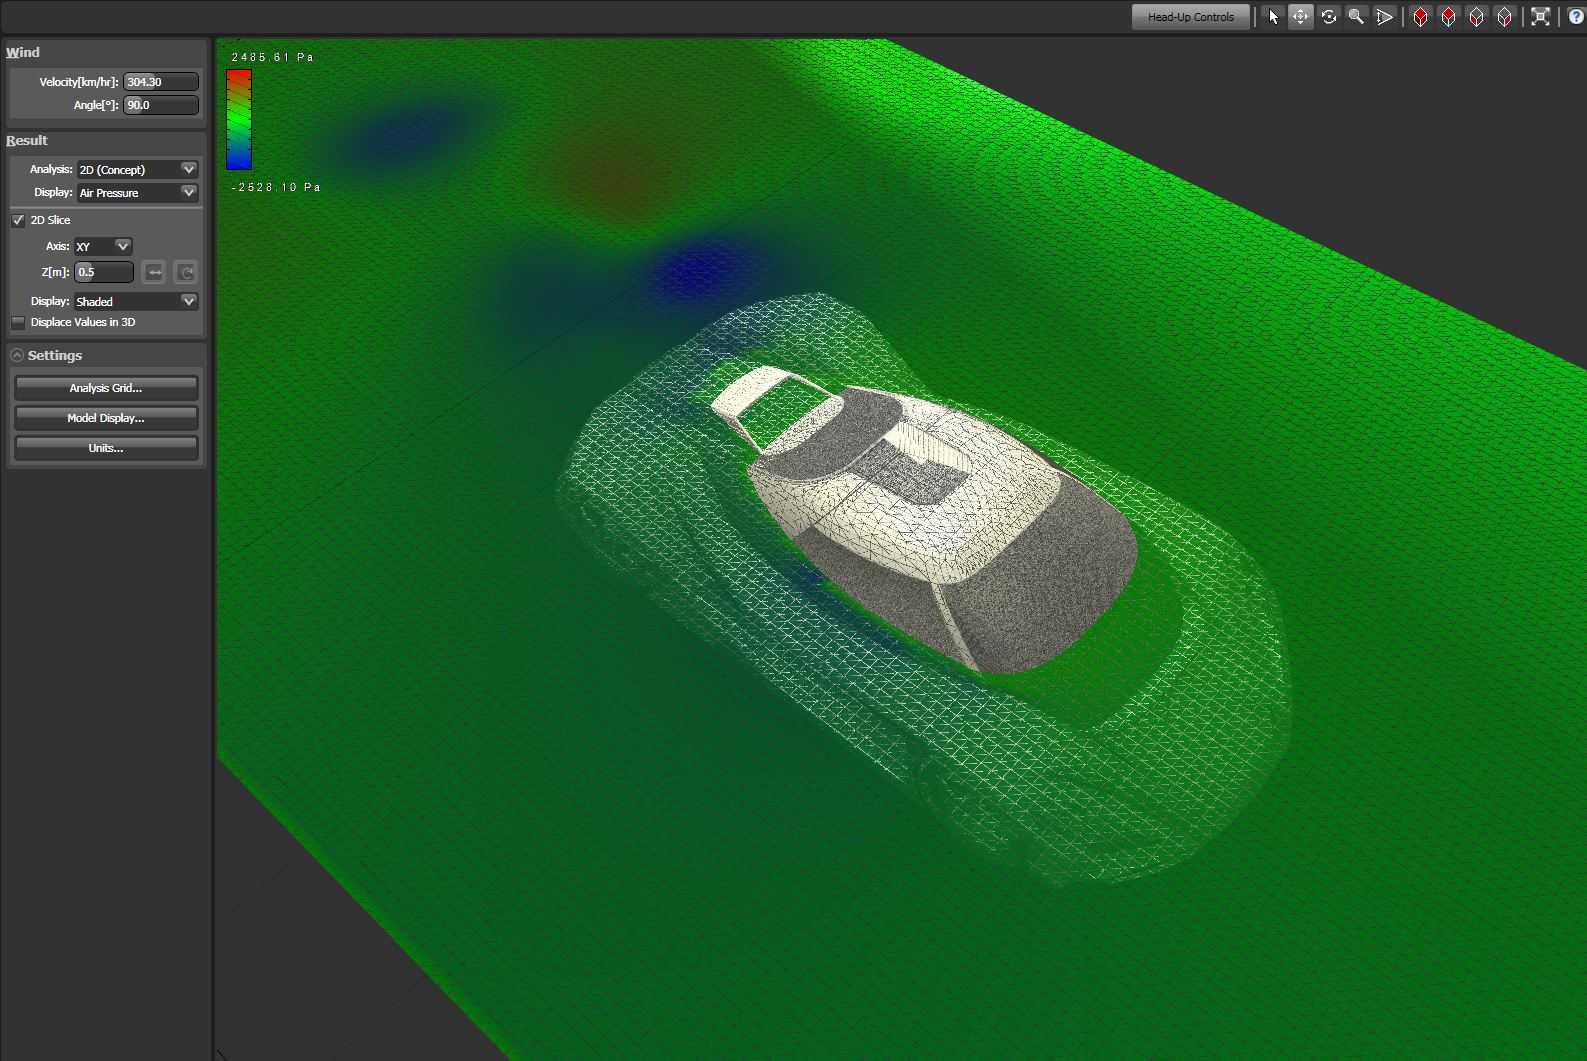1587x1061 pixels.
Task: Uncheck the 2D Slice checkbox
Action: coord(18,220)
